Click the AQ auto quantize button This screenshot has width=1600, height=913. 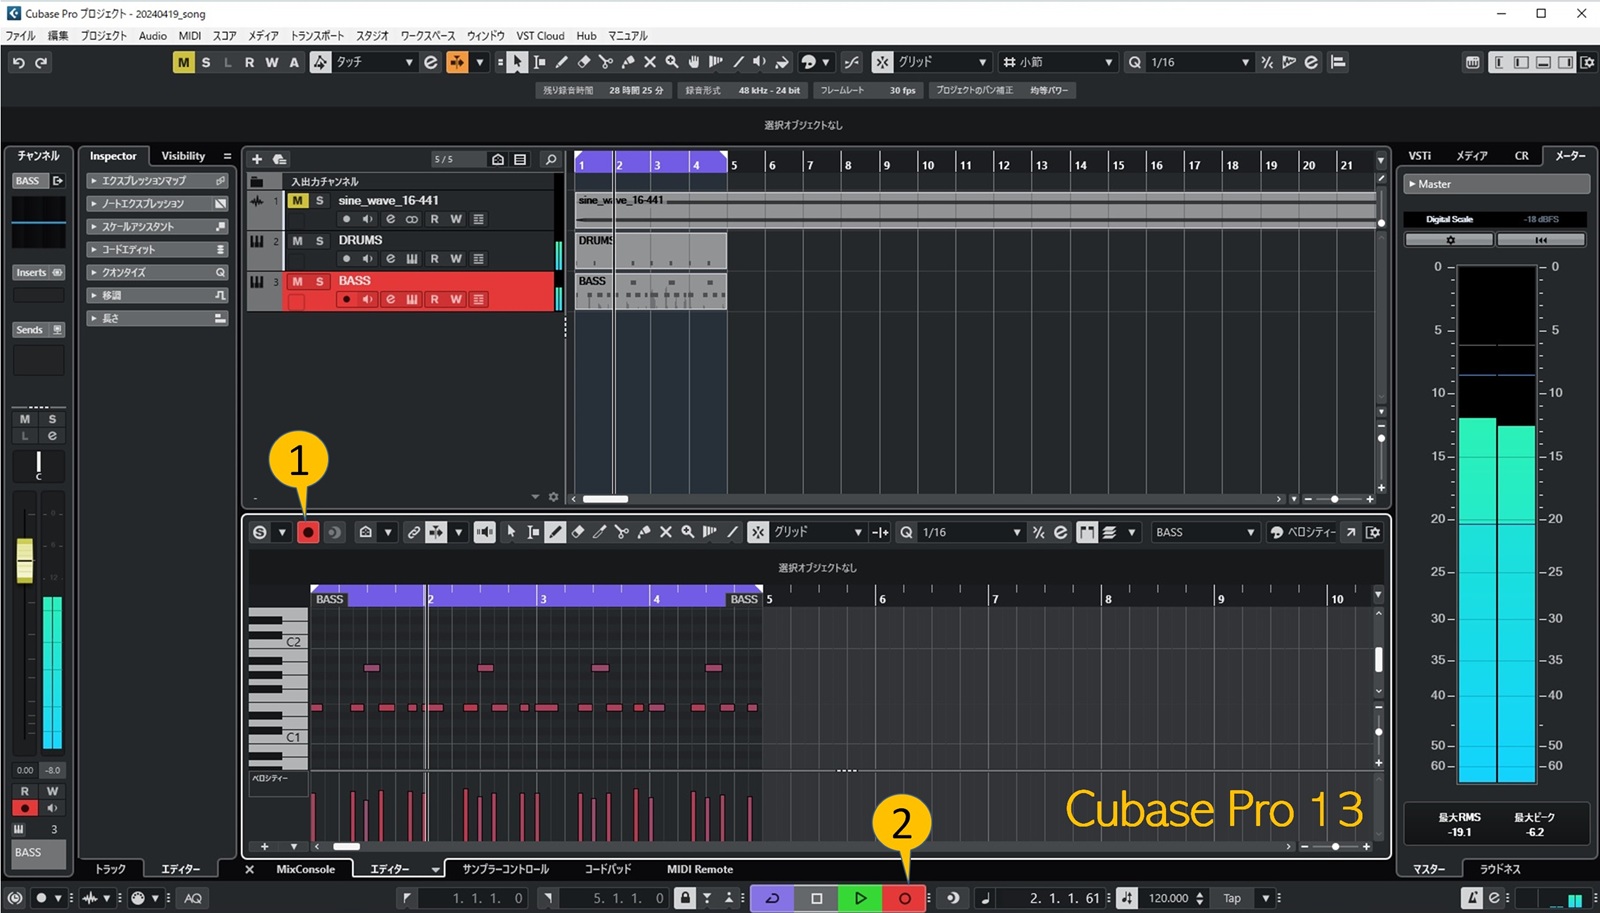tap(193, 898)
